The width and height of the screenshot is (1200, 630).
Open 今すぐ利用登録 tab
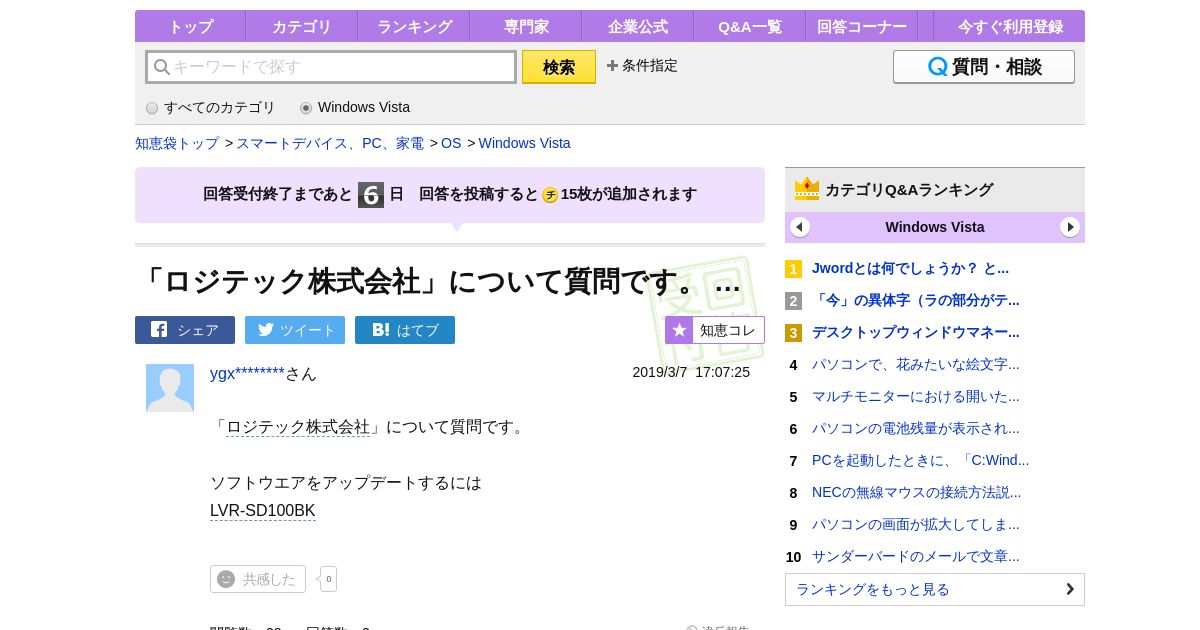pyautogui.click(x=1010, y=26)
